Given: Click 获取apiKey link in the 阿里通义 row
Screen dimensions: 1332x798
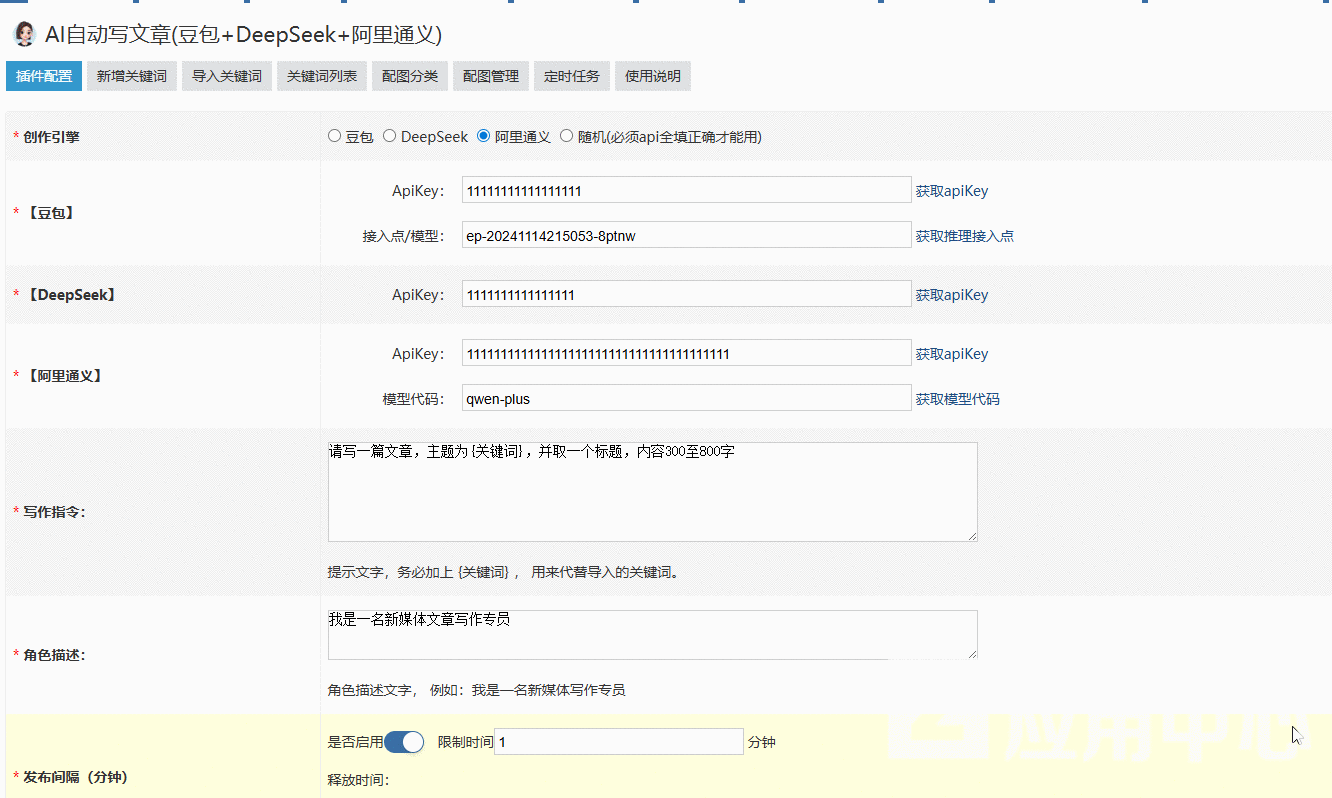Looking at the screenshot, I should [952, 354].
